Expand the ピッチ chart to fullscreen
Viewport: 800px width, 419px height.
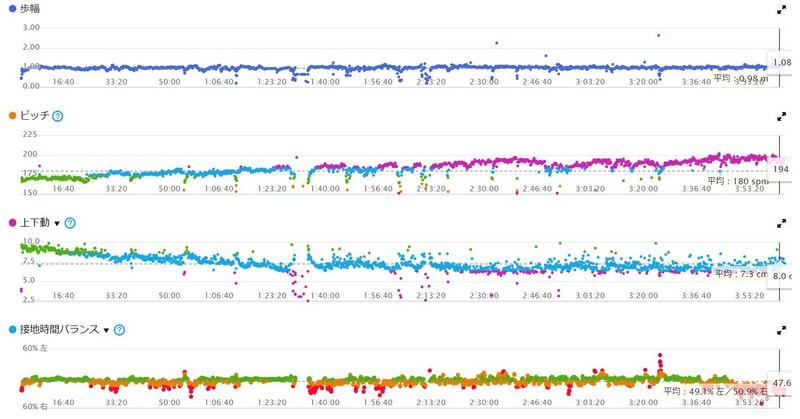click(x=780, y=115)
